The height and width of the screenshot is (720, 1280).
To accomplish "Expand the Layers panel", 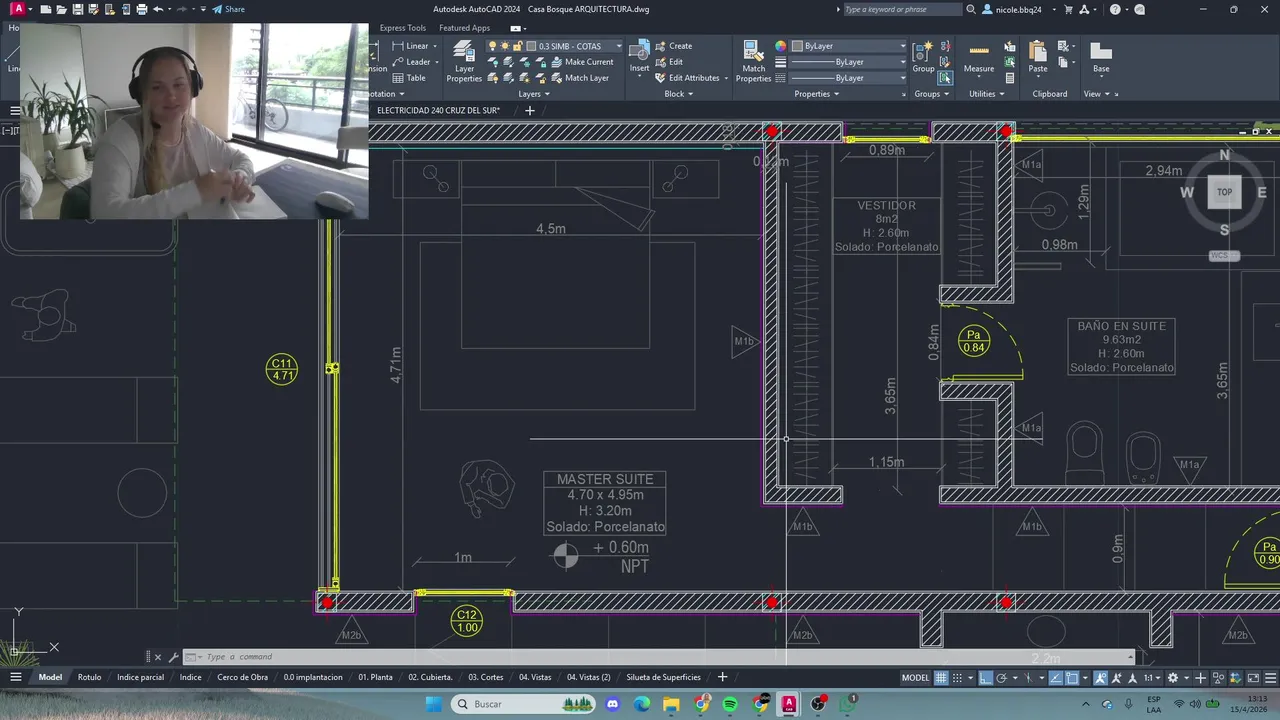I will 534,94.
